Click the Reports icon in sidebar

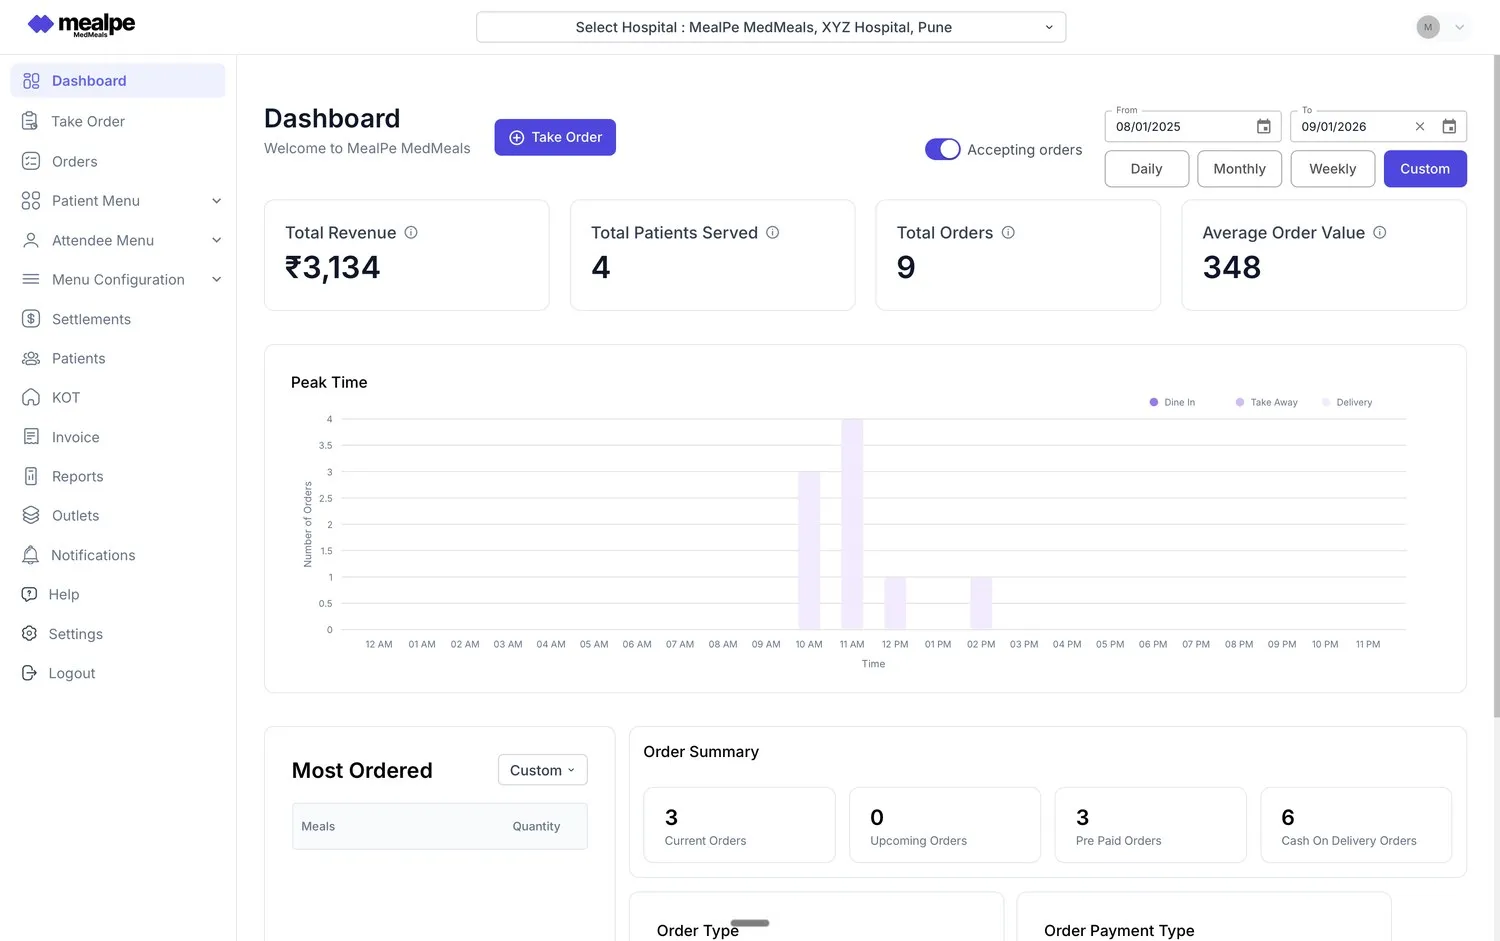pos(31,476)
